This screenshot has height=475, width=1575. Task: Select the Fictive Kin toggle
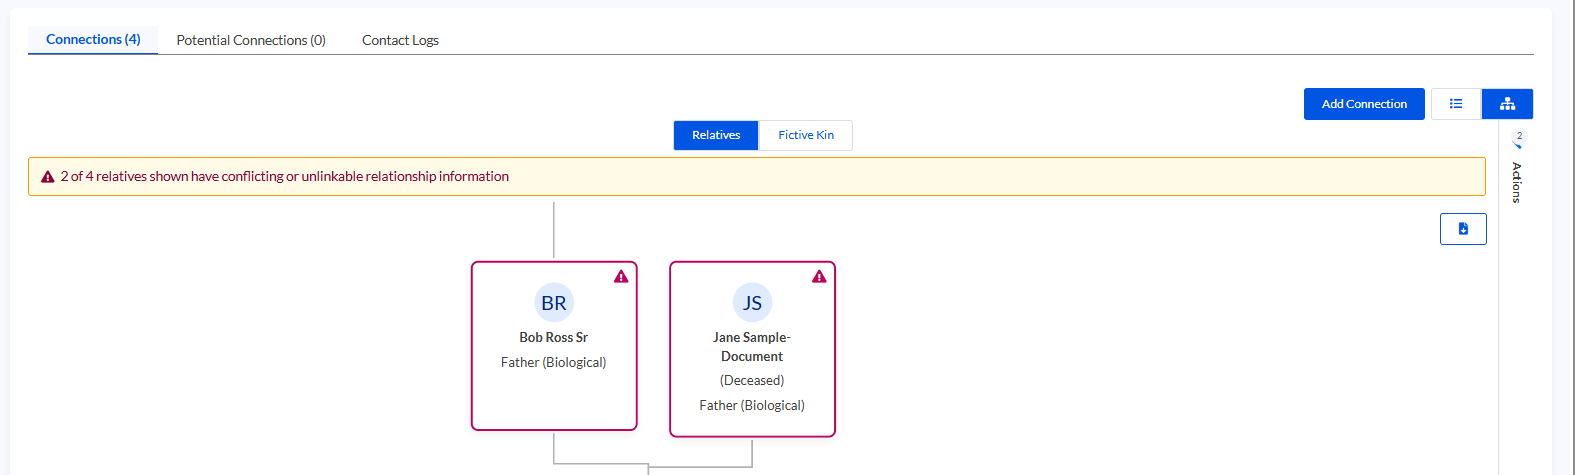(806, 135)
